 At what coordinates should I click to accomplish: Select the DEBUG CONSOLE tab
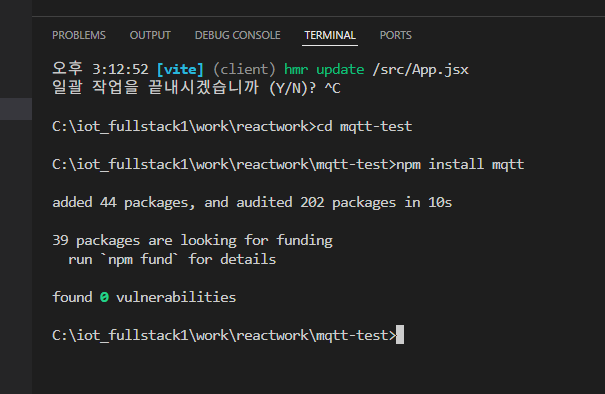tap(238, 35)
